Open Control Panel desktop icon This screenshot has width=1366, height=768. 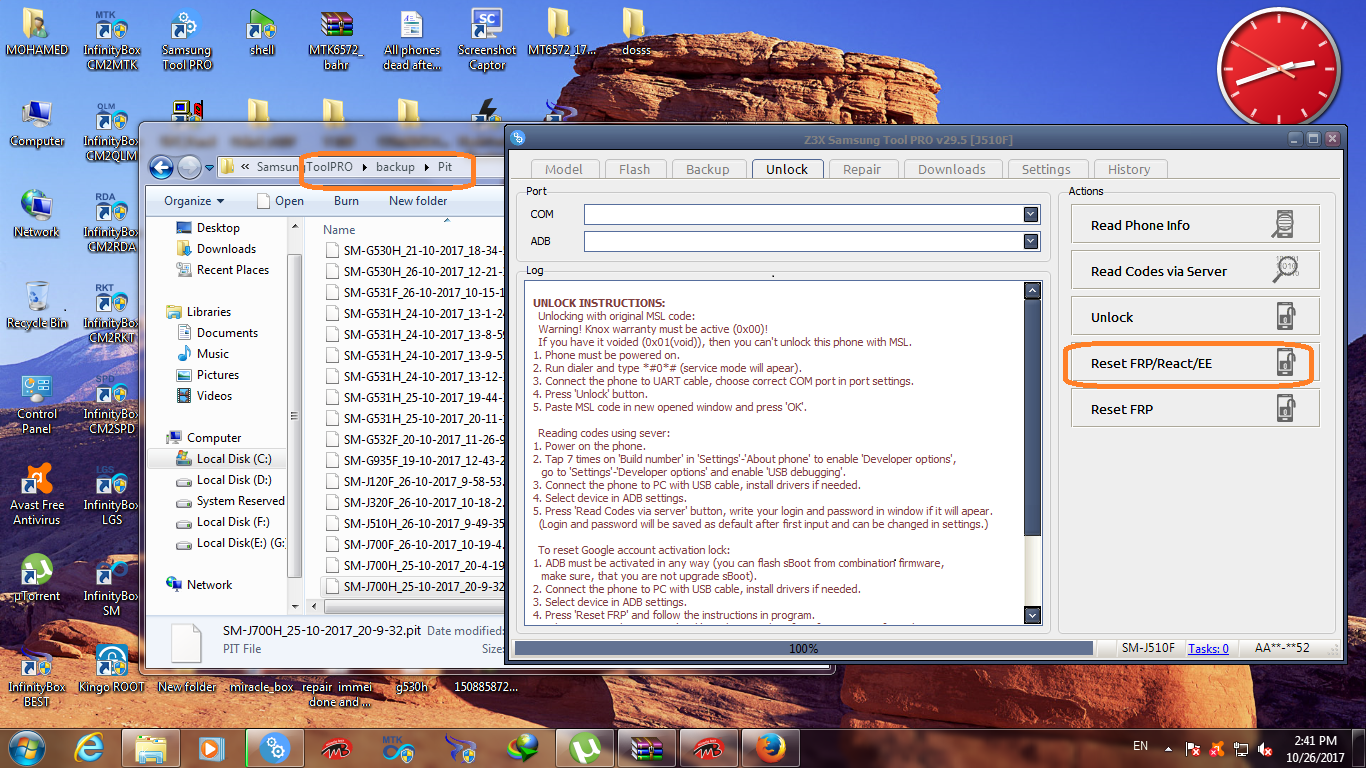[37, 405]
